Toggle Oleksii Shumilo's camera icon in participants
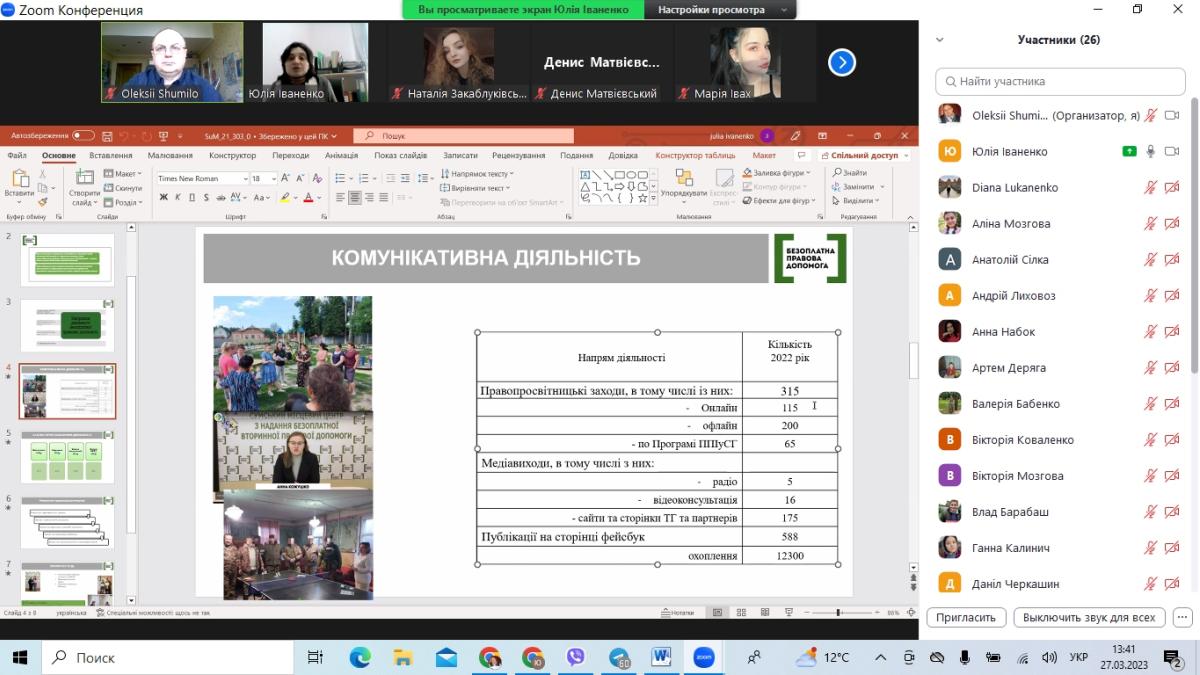 (1172, 115)
